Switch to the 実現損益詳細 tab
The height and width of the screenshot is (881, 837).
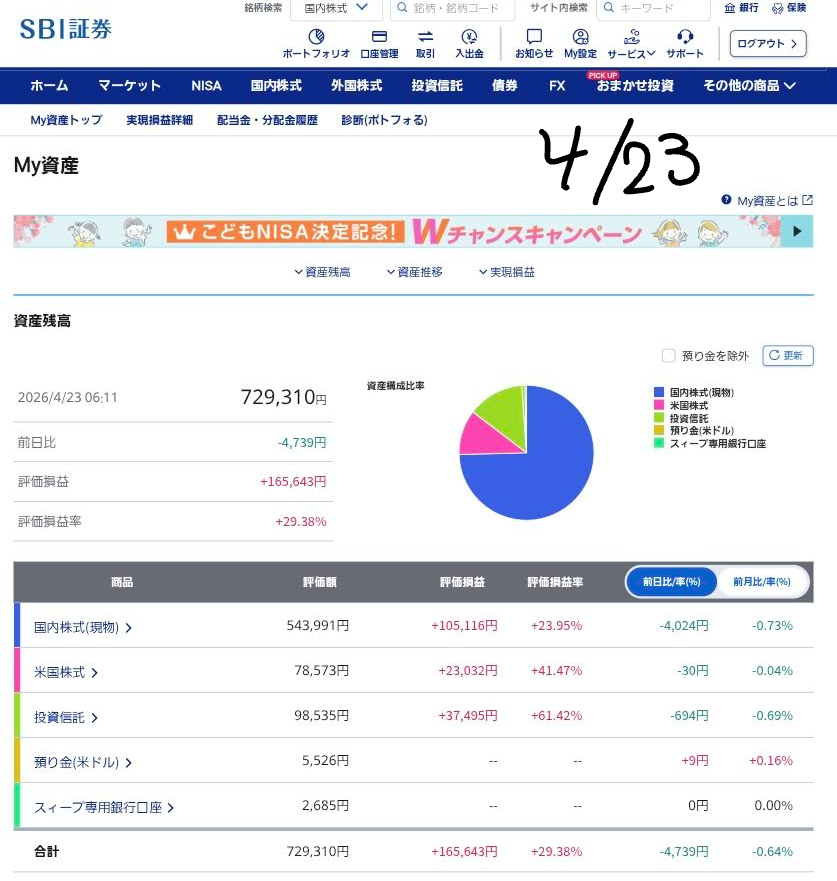[x=159, y=120]
